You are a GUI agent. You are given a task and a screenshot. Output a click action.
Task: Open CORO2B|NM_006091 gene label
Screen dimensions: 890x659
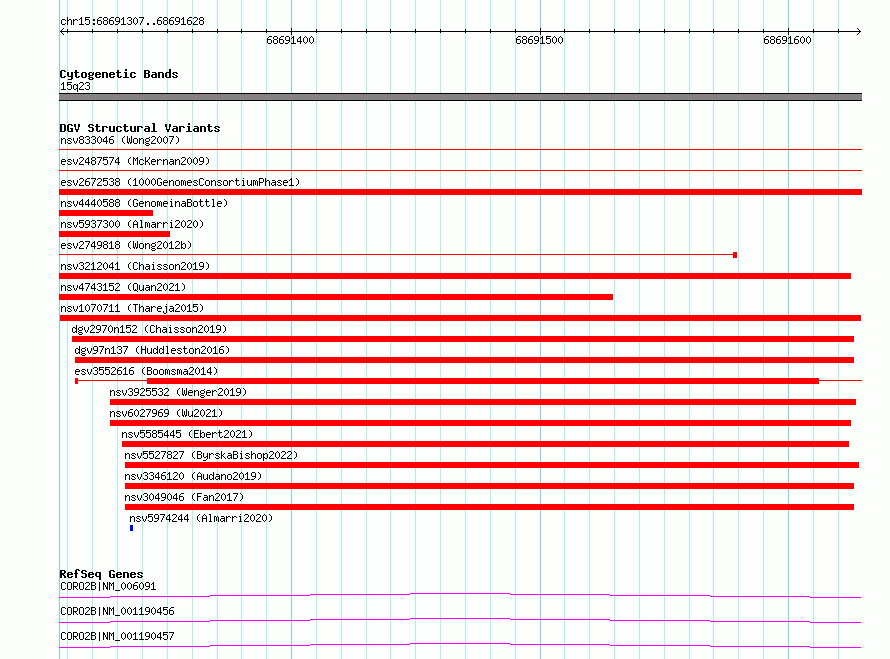point(108,586)
